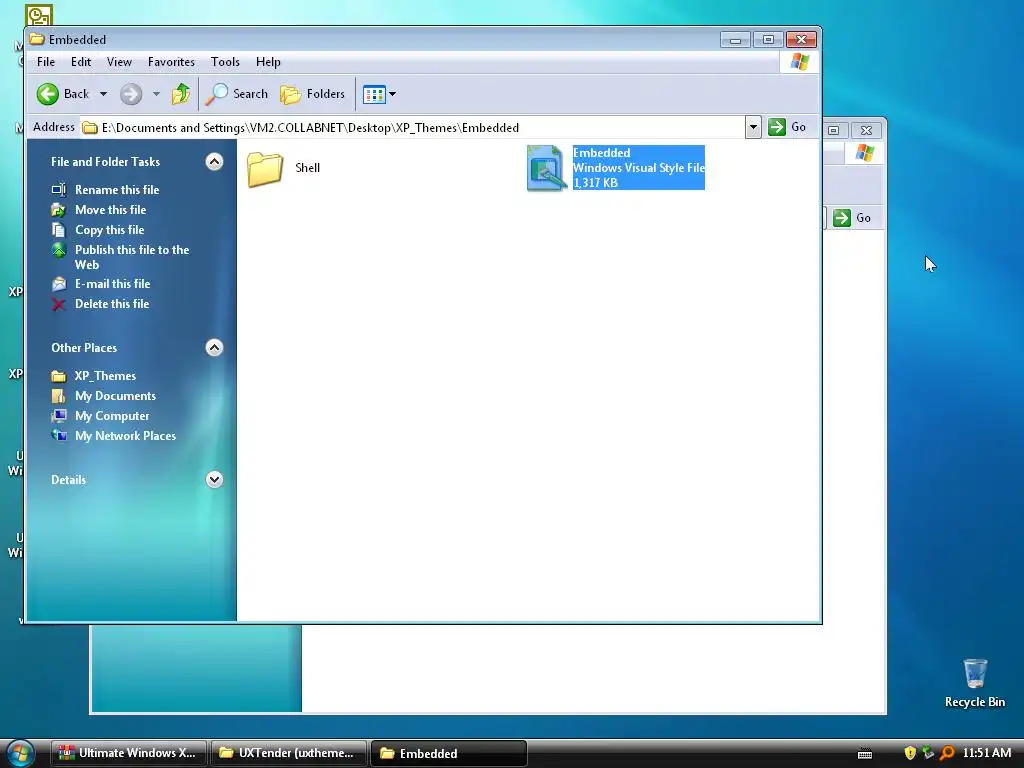This screenshot has width=1024, height=768.
Task: Open the Back history dropdown arrow
Action: (103, 94)
